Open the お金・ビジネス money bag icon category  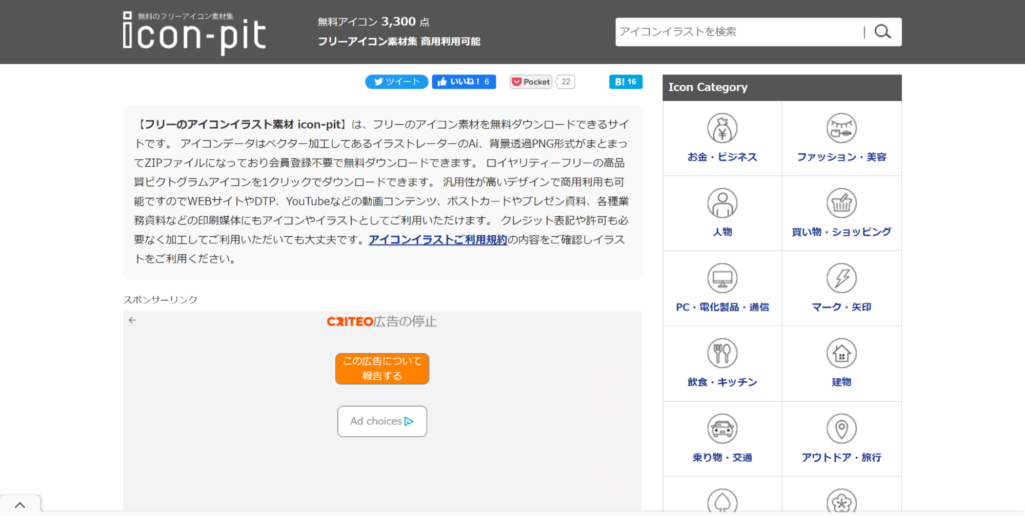coord(722,129)
